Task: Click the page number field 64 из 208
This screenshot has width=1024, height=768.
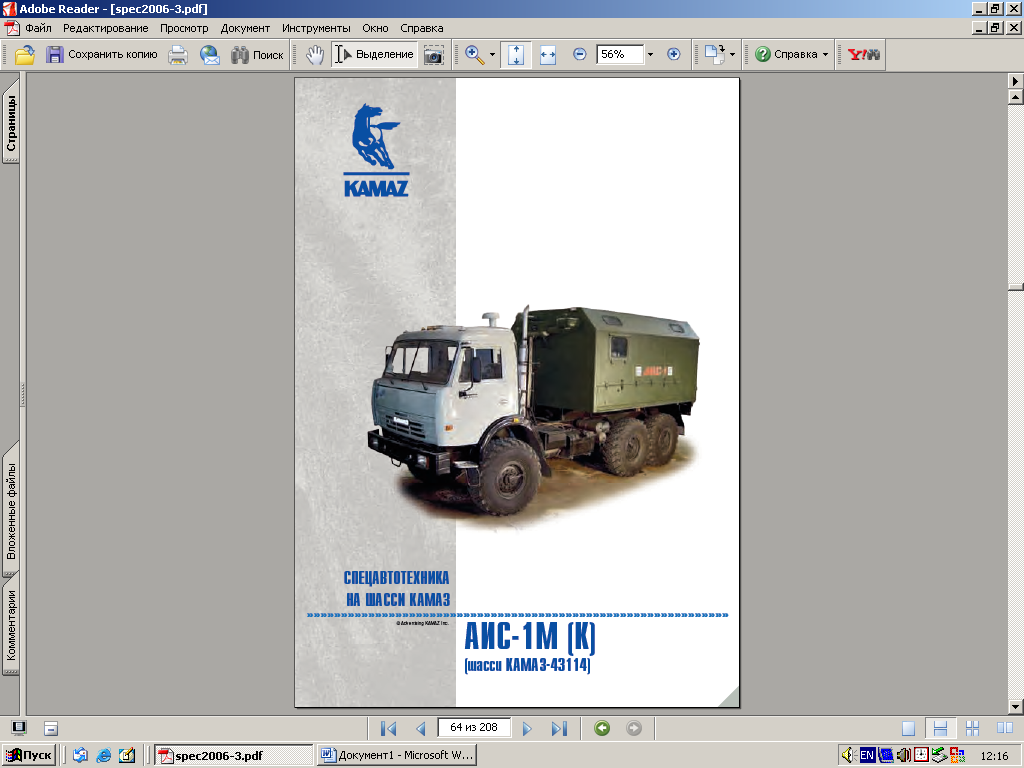Action: point(474,728)
